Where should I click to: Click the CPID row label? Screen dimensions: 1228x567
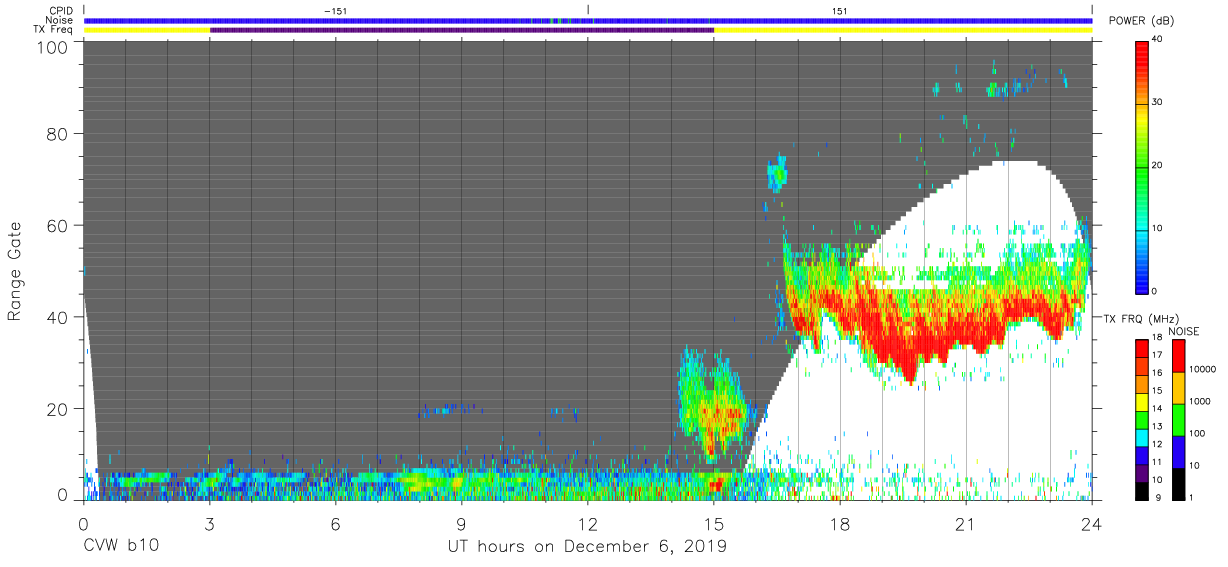click(x=61, y=11)
